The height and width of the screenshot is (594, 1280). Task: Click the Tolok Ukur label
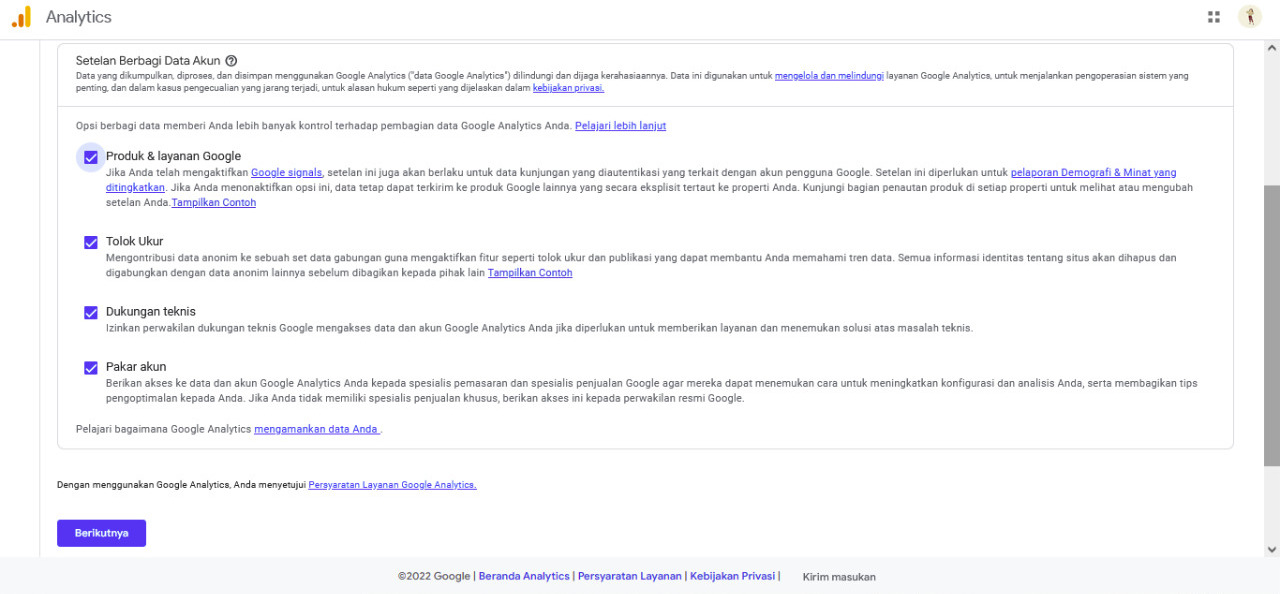134,241
